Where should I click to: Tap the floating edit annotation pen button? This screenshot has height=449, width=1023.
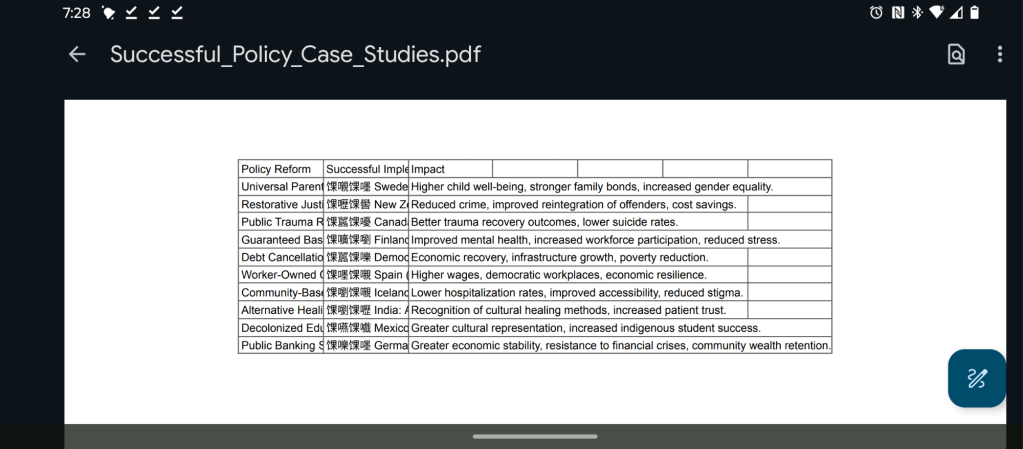[976, 378]
